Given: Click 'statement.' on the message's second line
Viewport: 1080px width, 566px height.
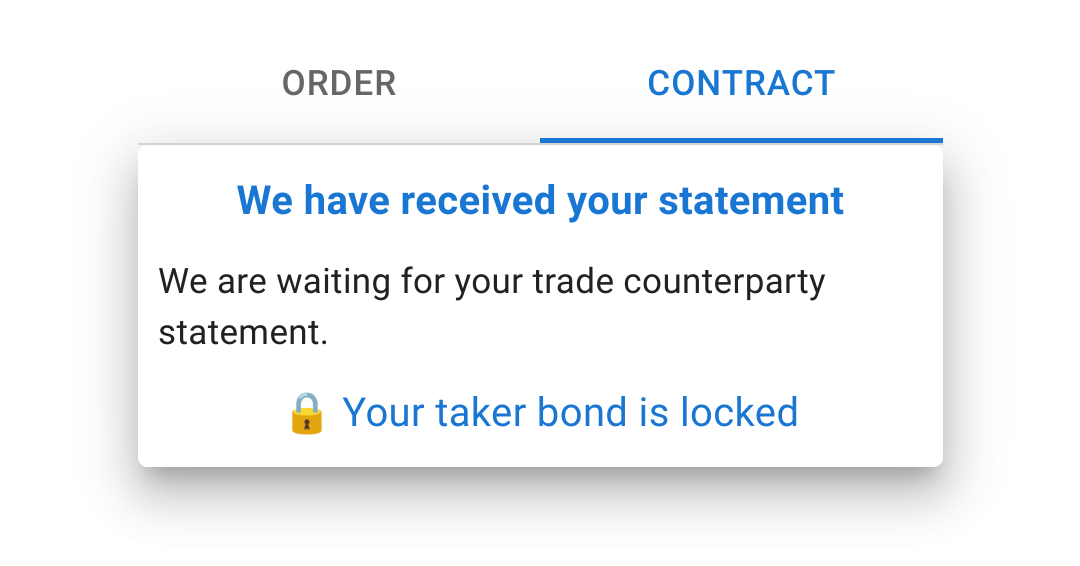Looking at the screenshot, I should 243,333.
